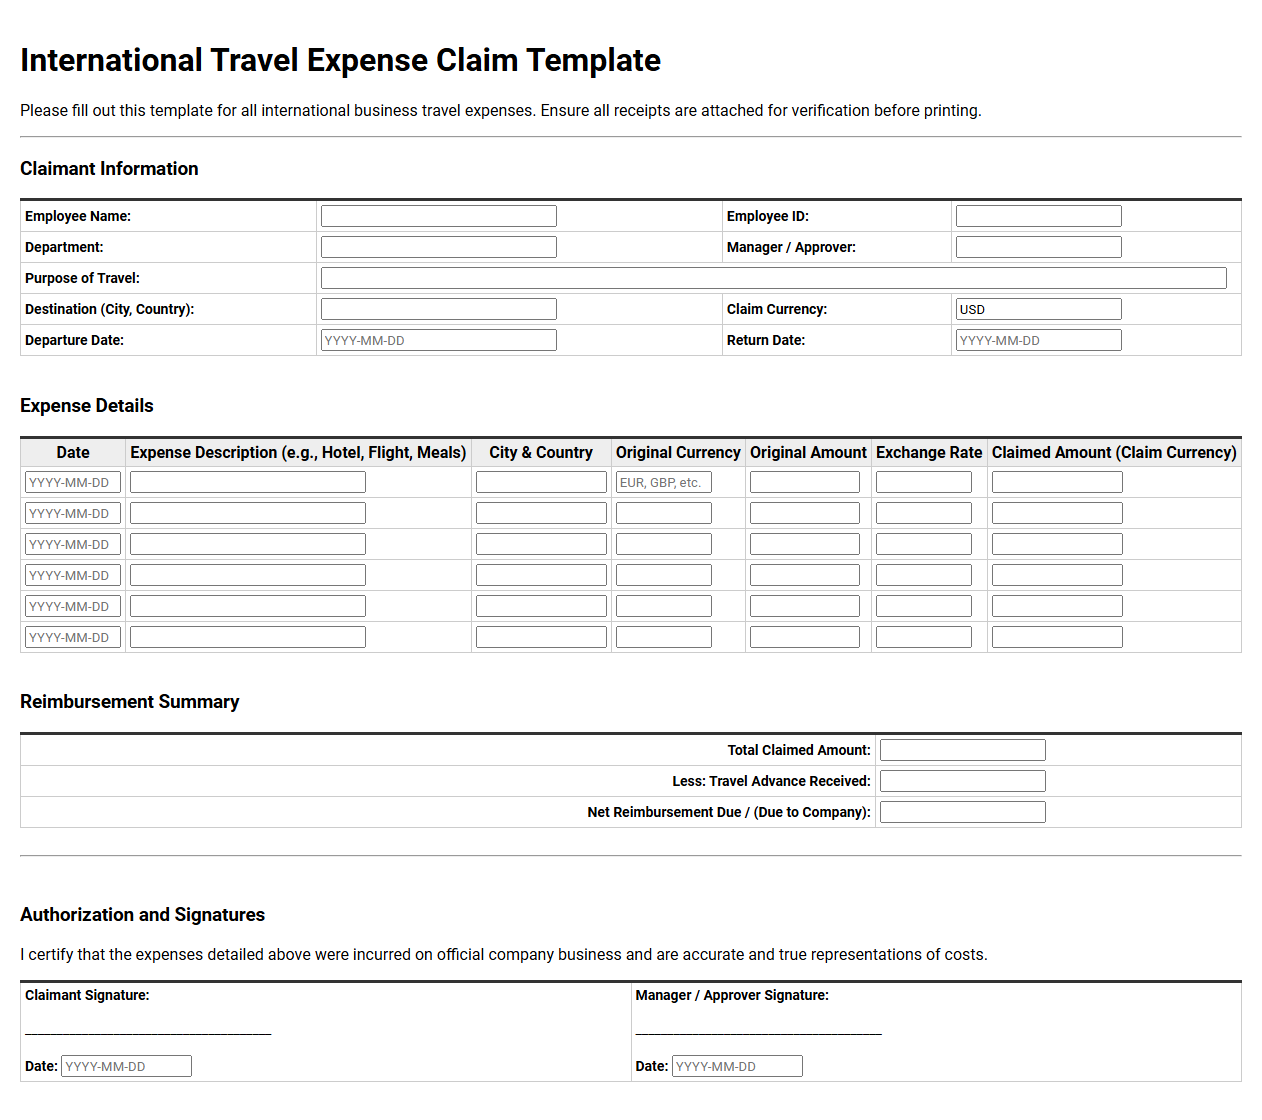This screenshot has width=1262, height=1120.
Task: Click second row Original Currency field
Action: [x=663, y=513]
